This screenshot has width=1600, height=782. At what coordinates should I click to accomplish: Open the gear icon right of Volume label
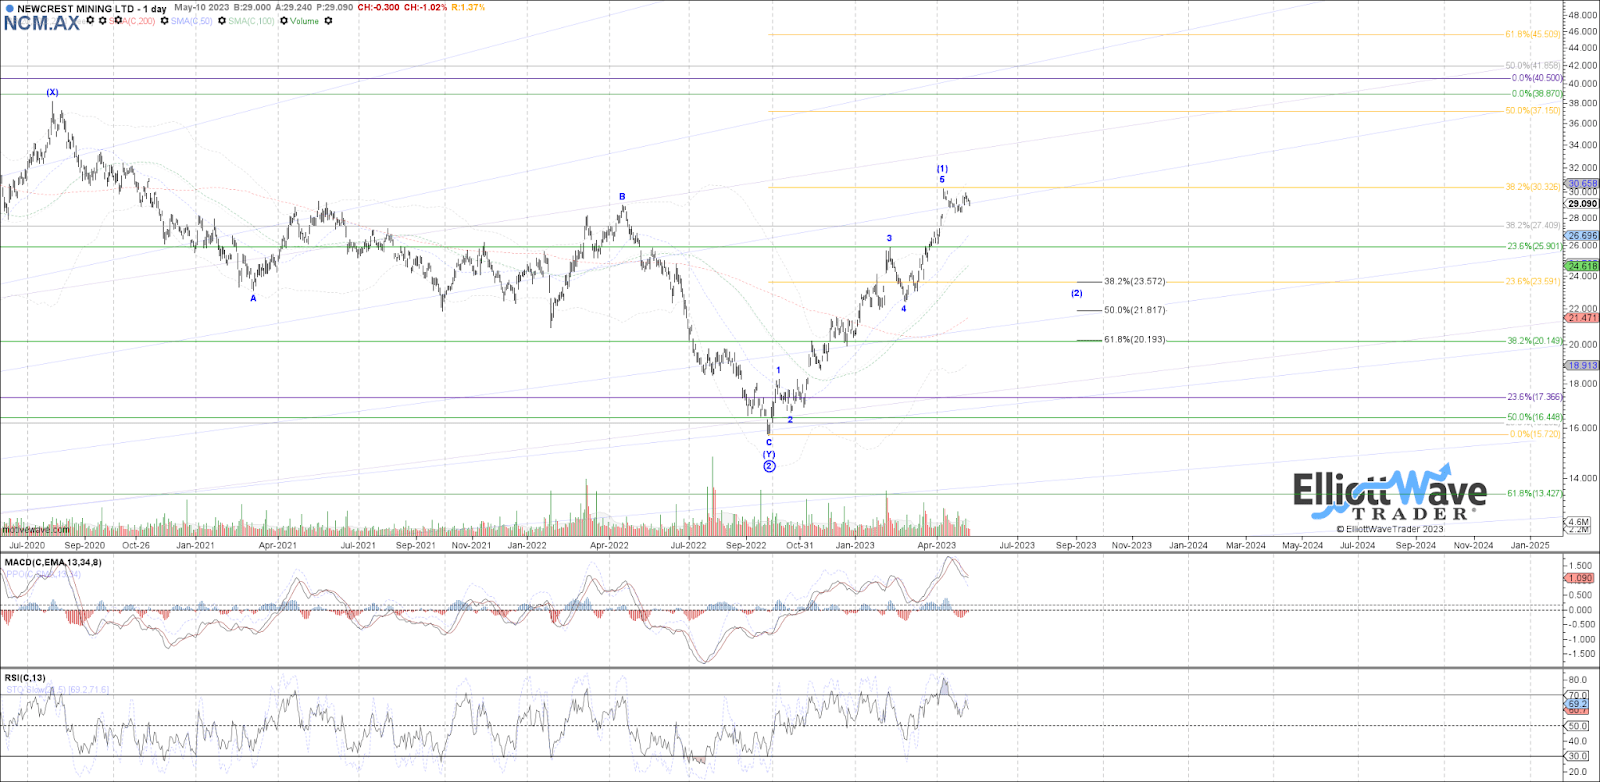tap(328, 21)
